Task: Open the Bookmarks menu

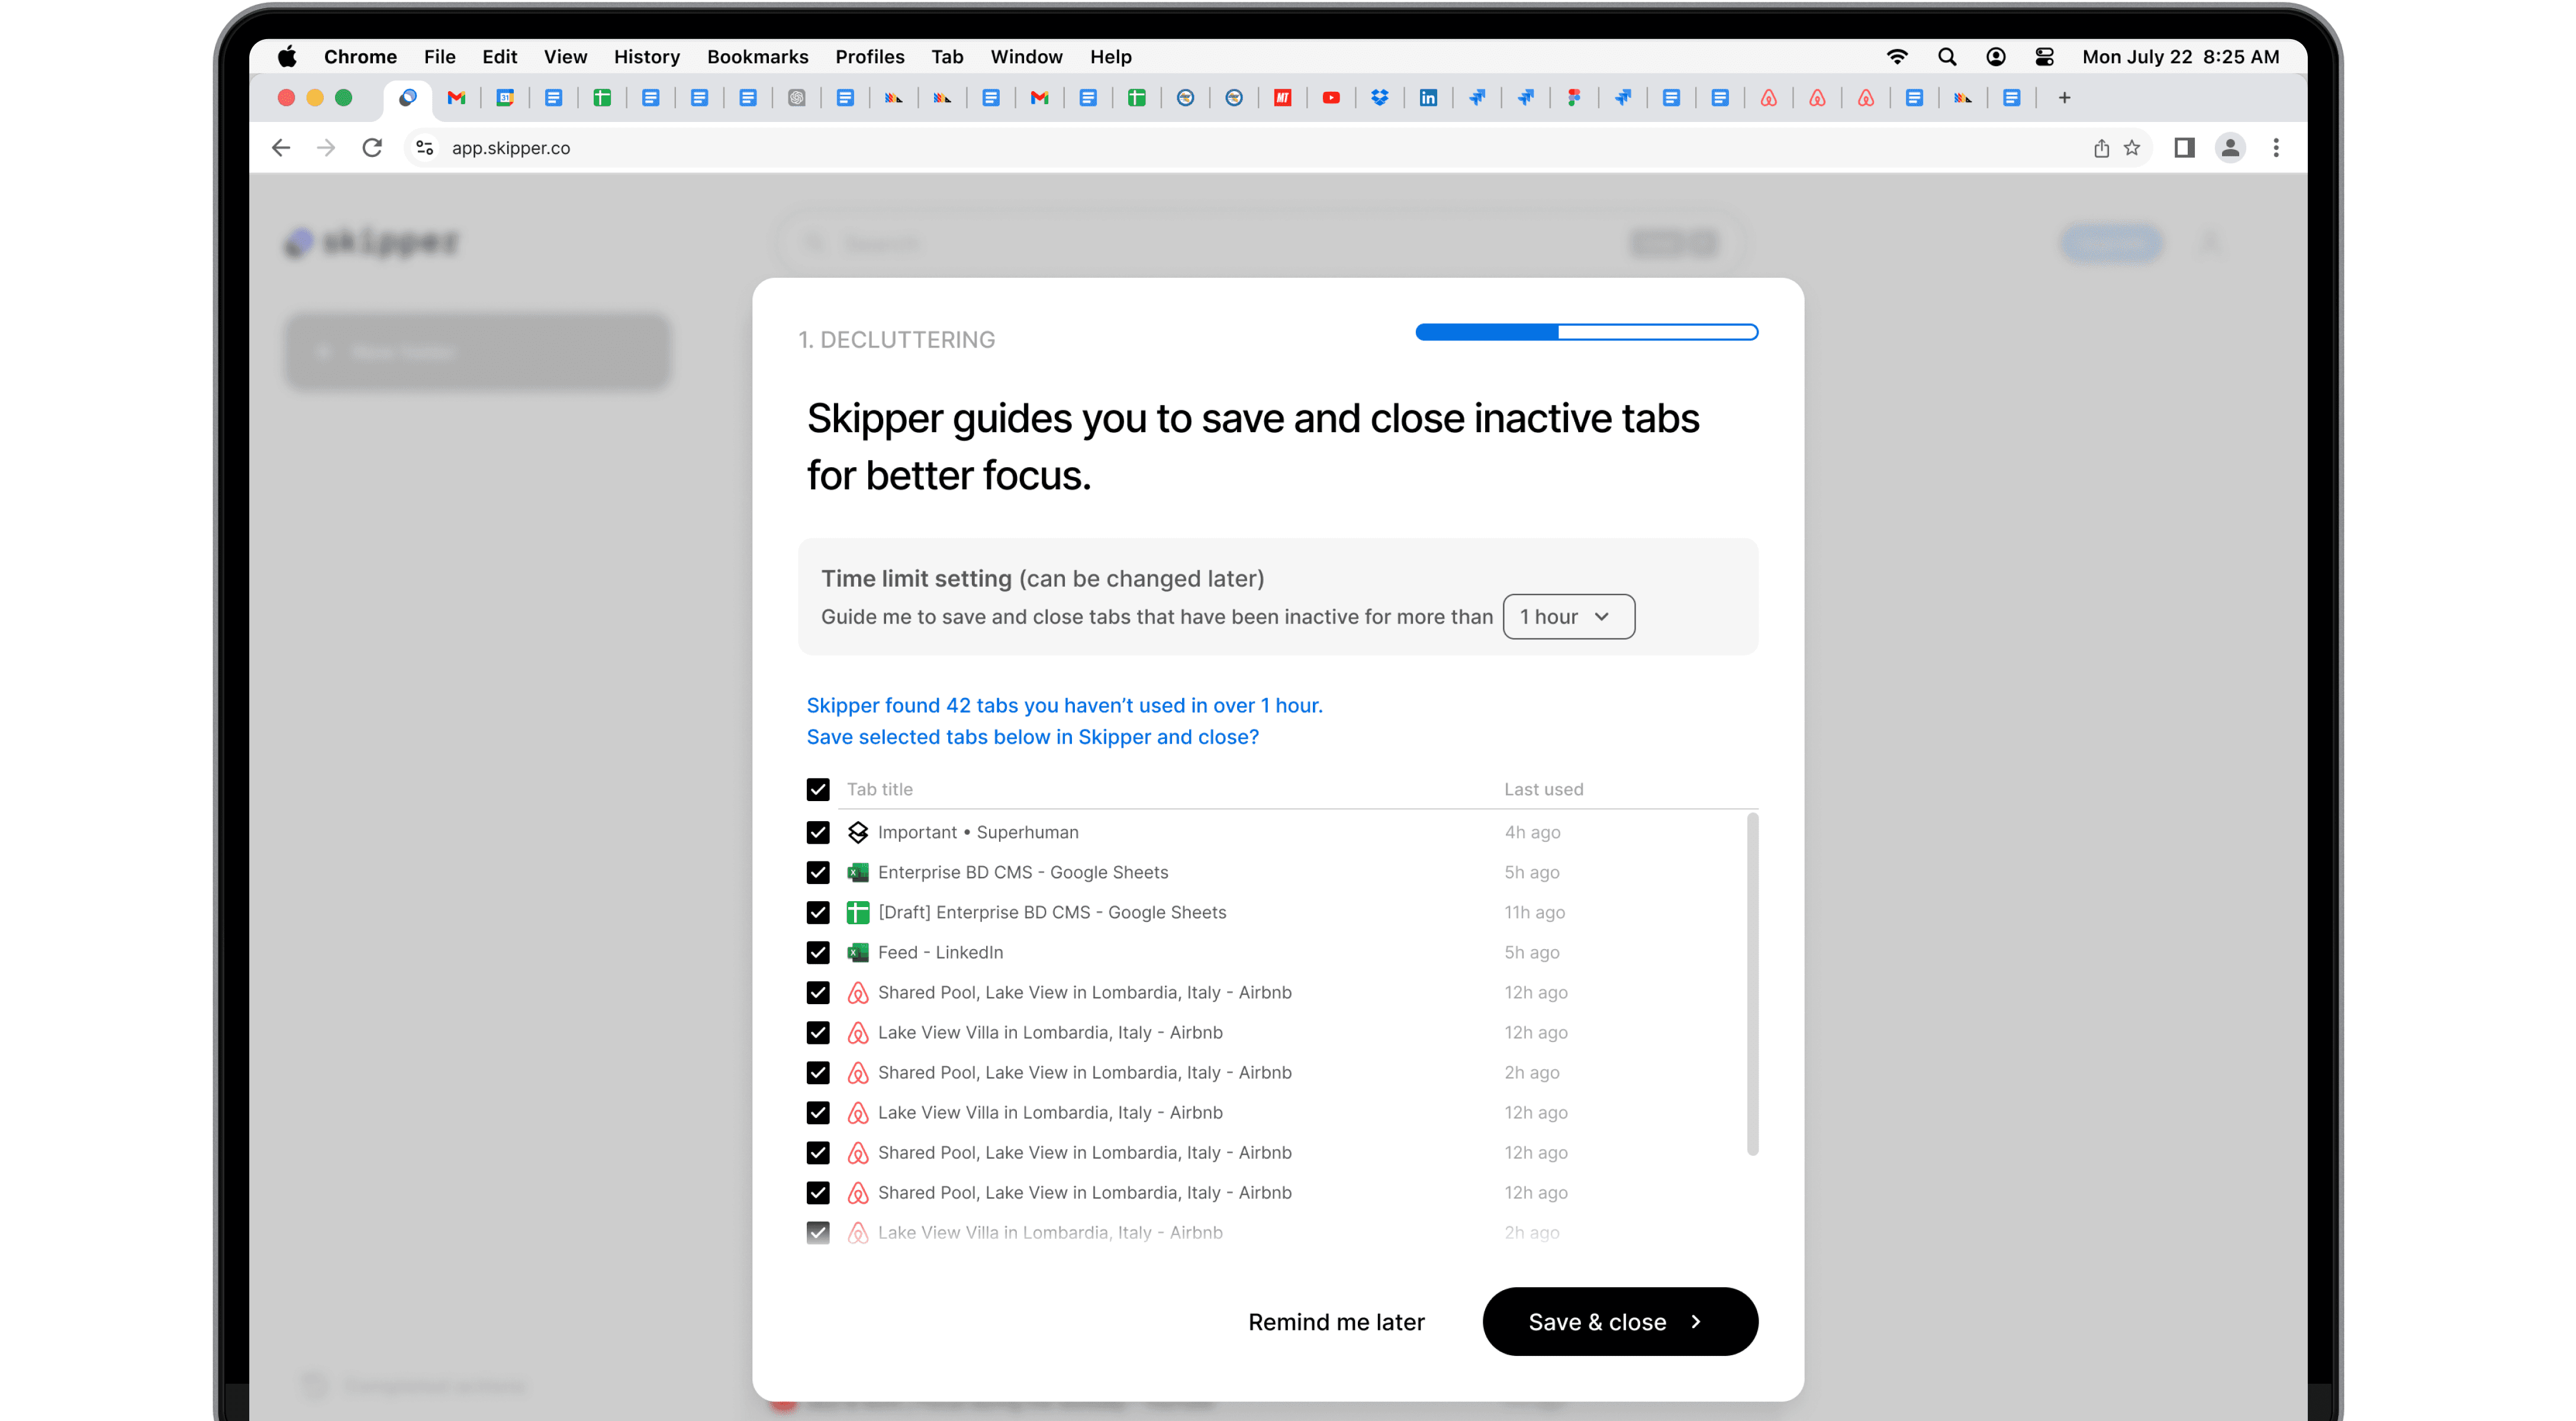Action: 757,57
